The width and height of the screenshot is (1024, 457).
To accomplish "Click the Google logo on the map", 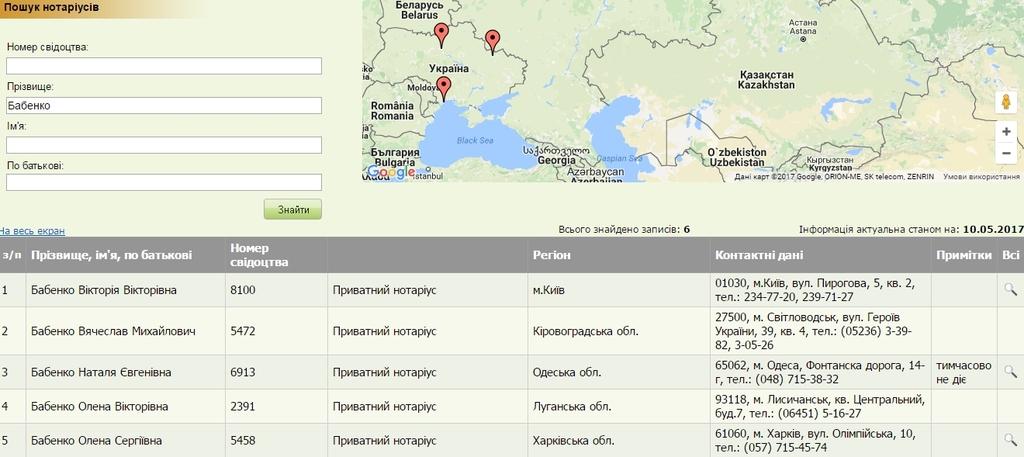I will 389,172.
